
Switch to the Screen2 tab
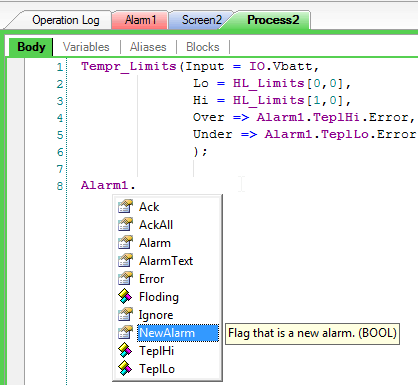click(202, 20)
